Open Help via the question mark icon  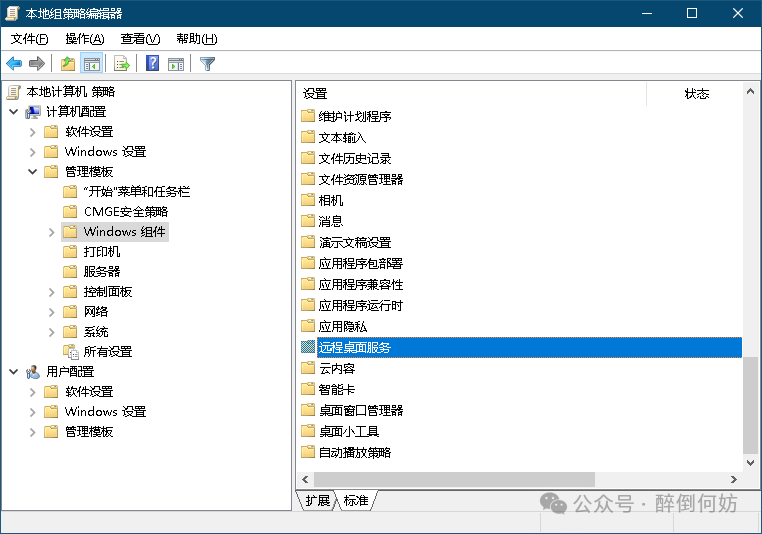[x=152, y=64]
